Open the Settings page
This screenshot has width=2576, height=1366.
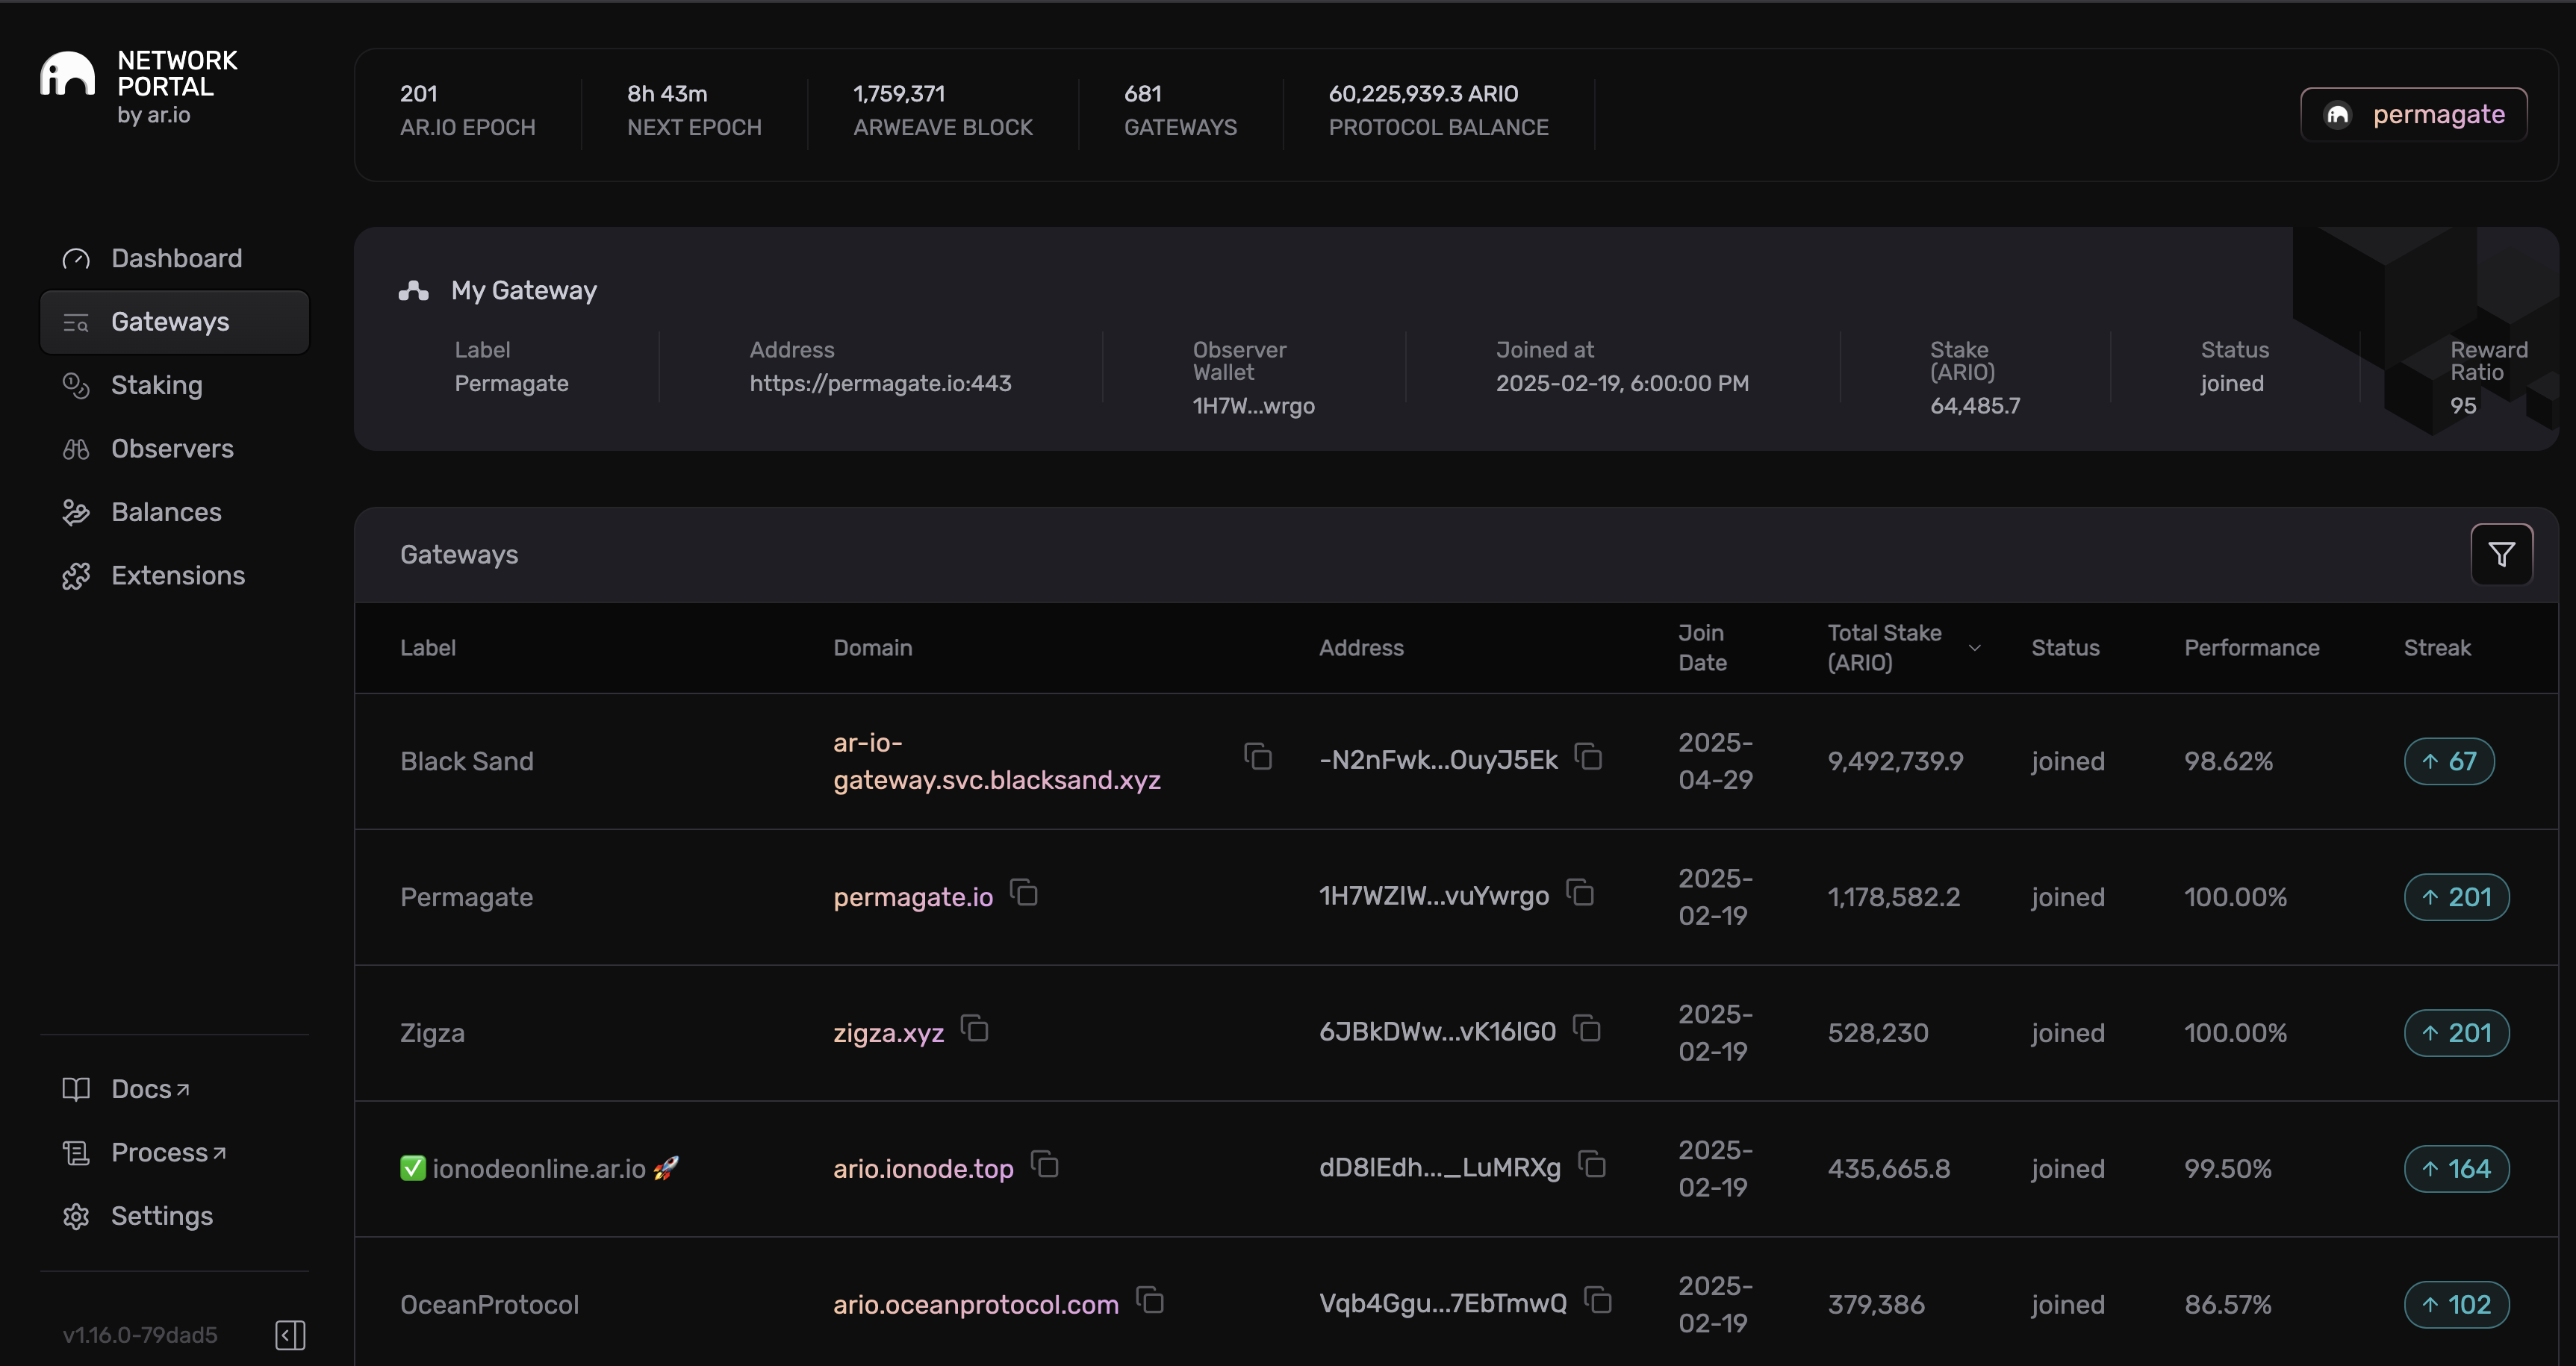point(161,1216)
